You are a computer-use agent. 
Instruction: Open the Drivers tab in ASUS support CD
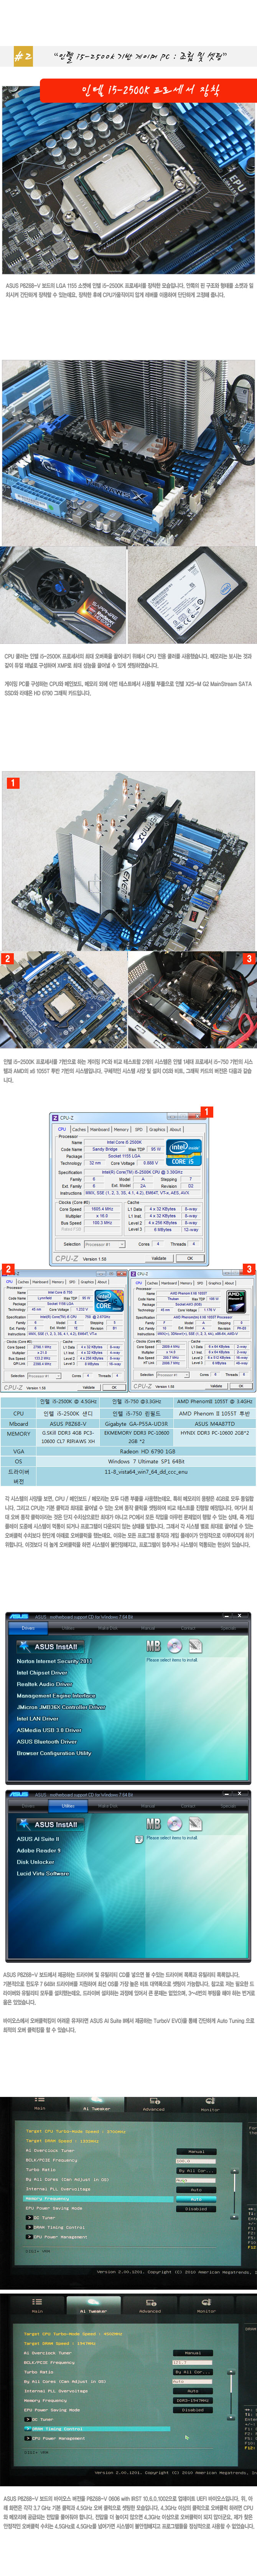point(28,1628)
